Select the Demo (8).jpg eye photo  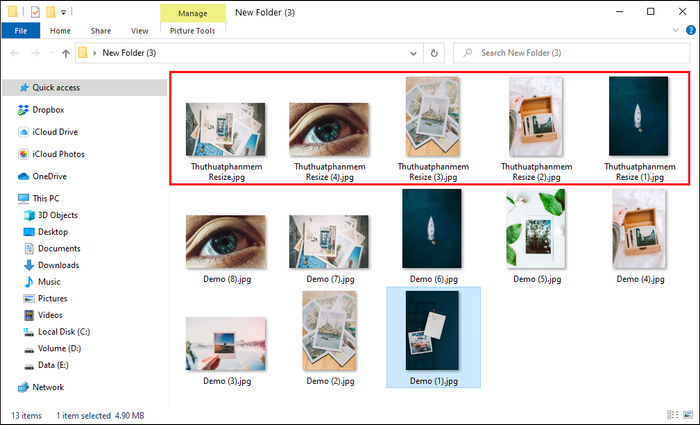click(226, 242)
